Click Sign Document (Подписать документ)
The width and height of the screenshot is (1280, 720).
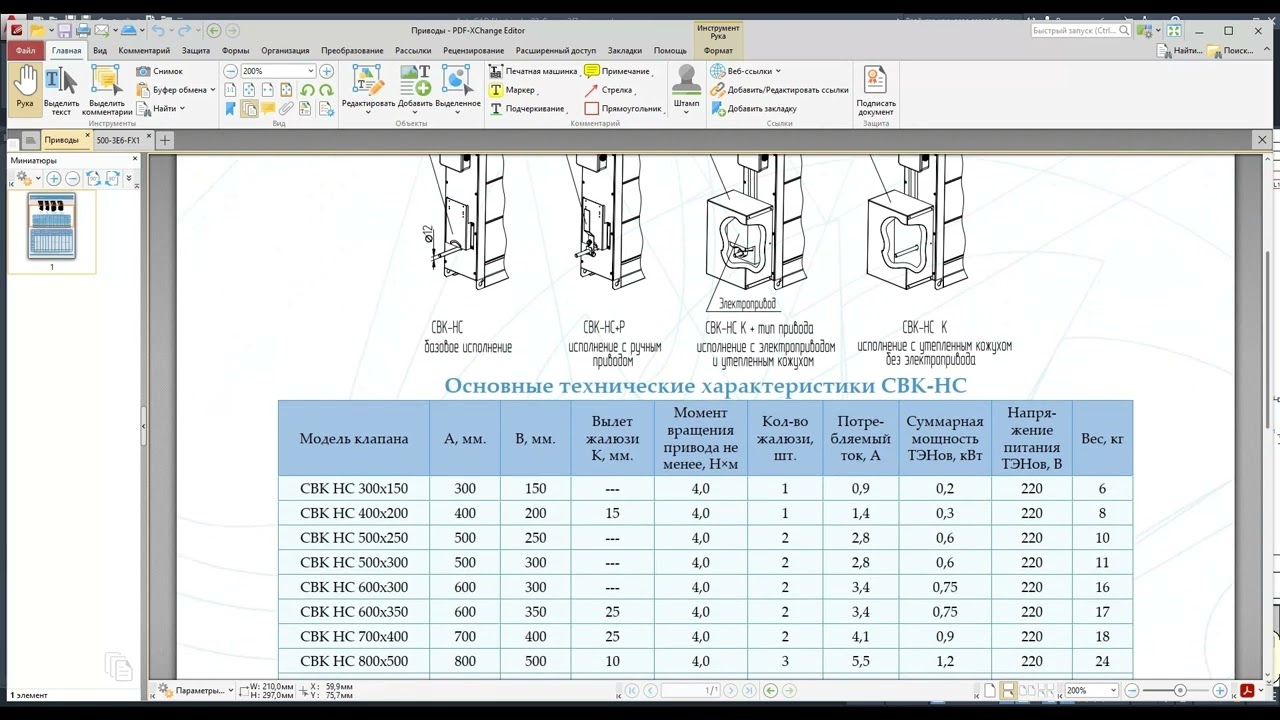875,90
